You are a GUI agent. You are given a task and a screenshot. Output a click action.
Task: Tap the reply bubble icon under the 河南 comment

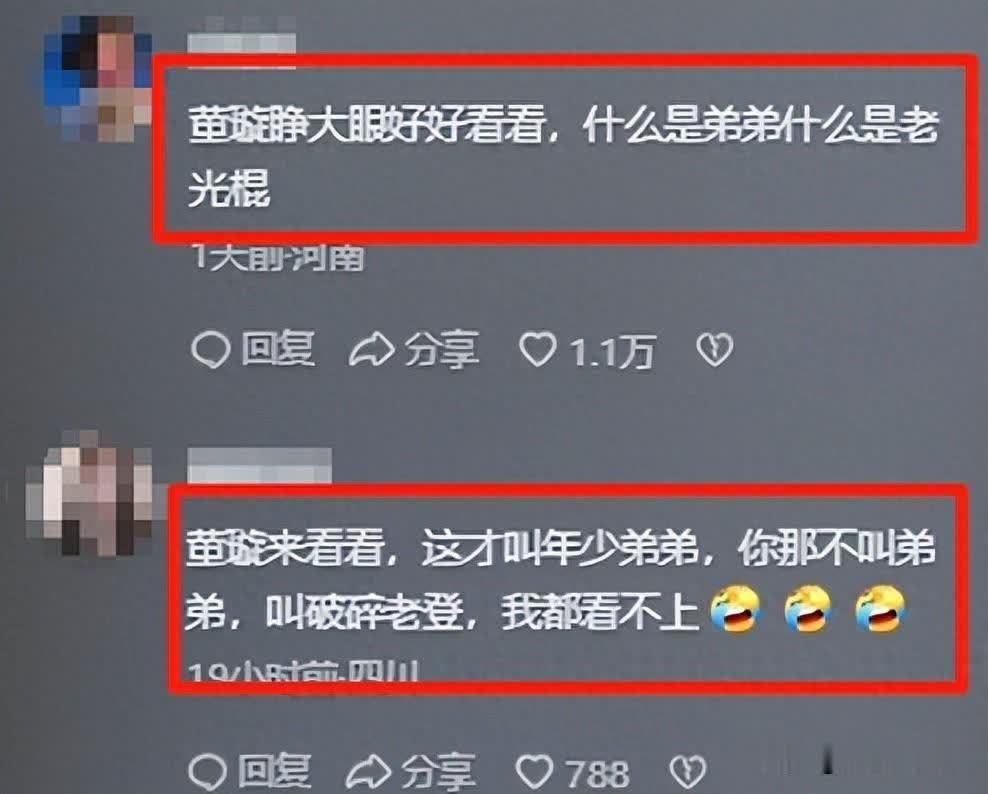[210, 350]
